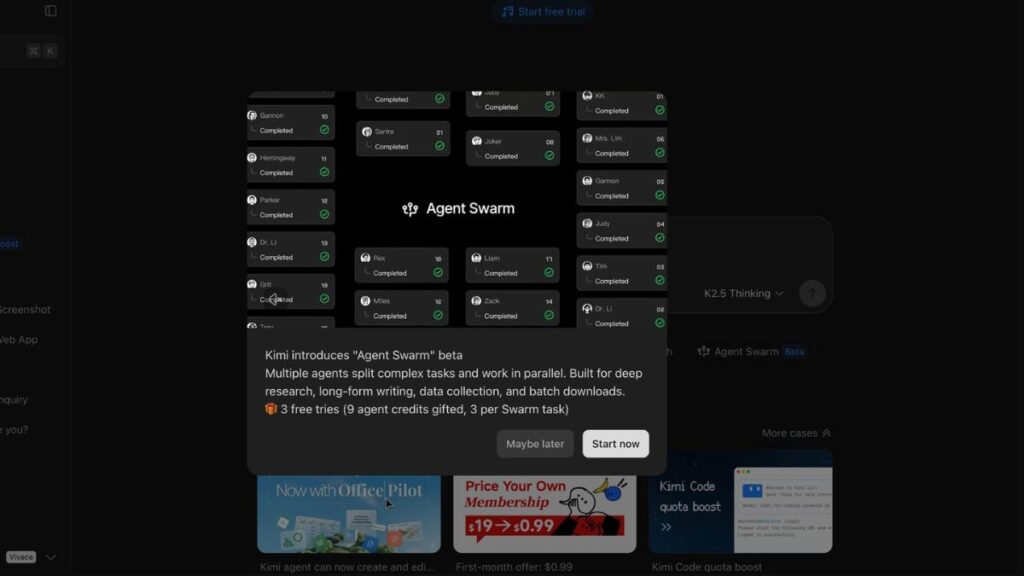Dismiss the dialog with Maybe later
This screenshot has width=1024, height=576.
(535, 443)
